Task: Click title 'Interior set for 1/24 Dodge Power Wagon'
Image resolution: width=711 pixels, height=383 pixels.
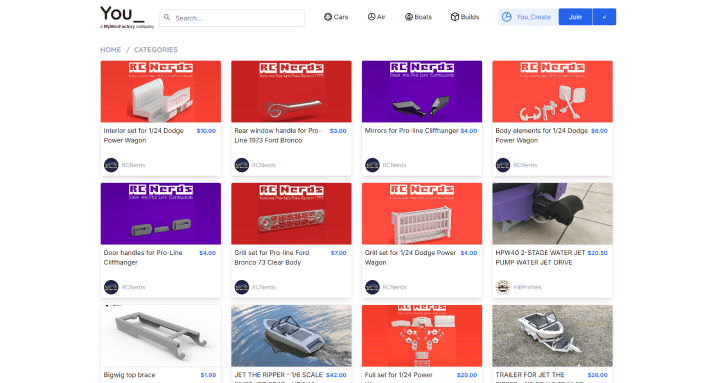Action: tap(144, 136)
